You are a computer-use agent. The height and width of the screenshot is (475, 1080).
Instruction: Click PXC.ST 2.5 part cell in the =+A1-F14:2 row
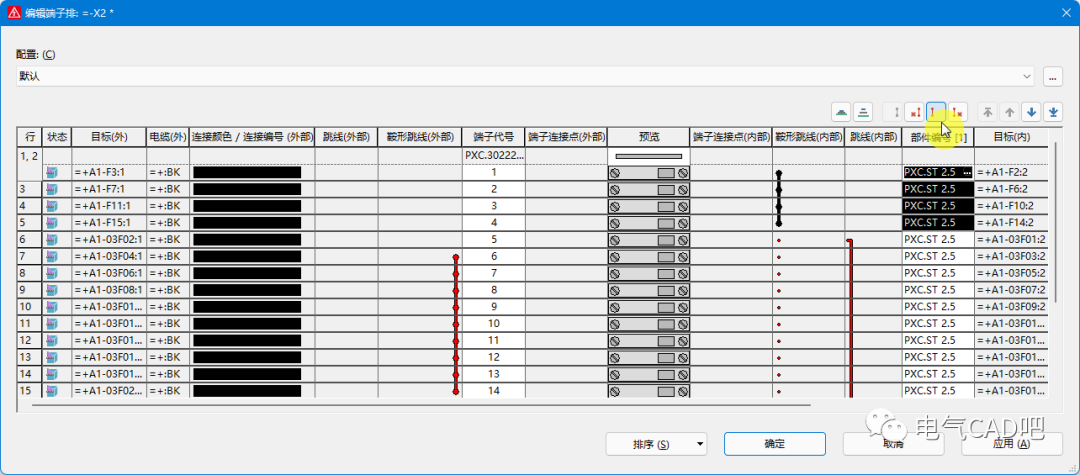(937, 223)
